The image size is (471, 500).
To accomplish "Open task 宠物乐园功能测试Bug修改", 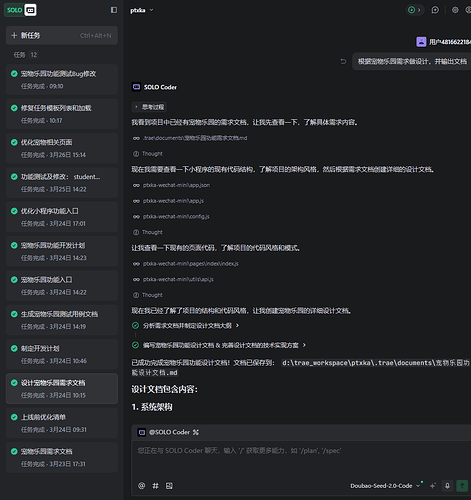I will click(62, 80).
